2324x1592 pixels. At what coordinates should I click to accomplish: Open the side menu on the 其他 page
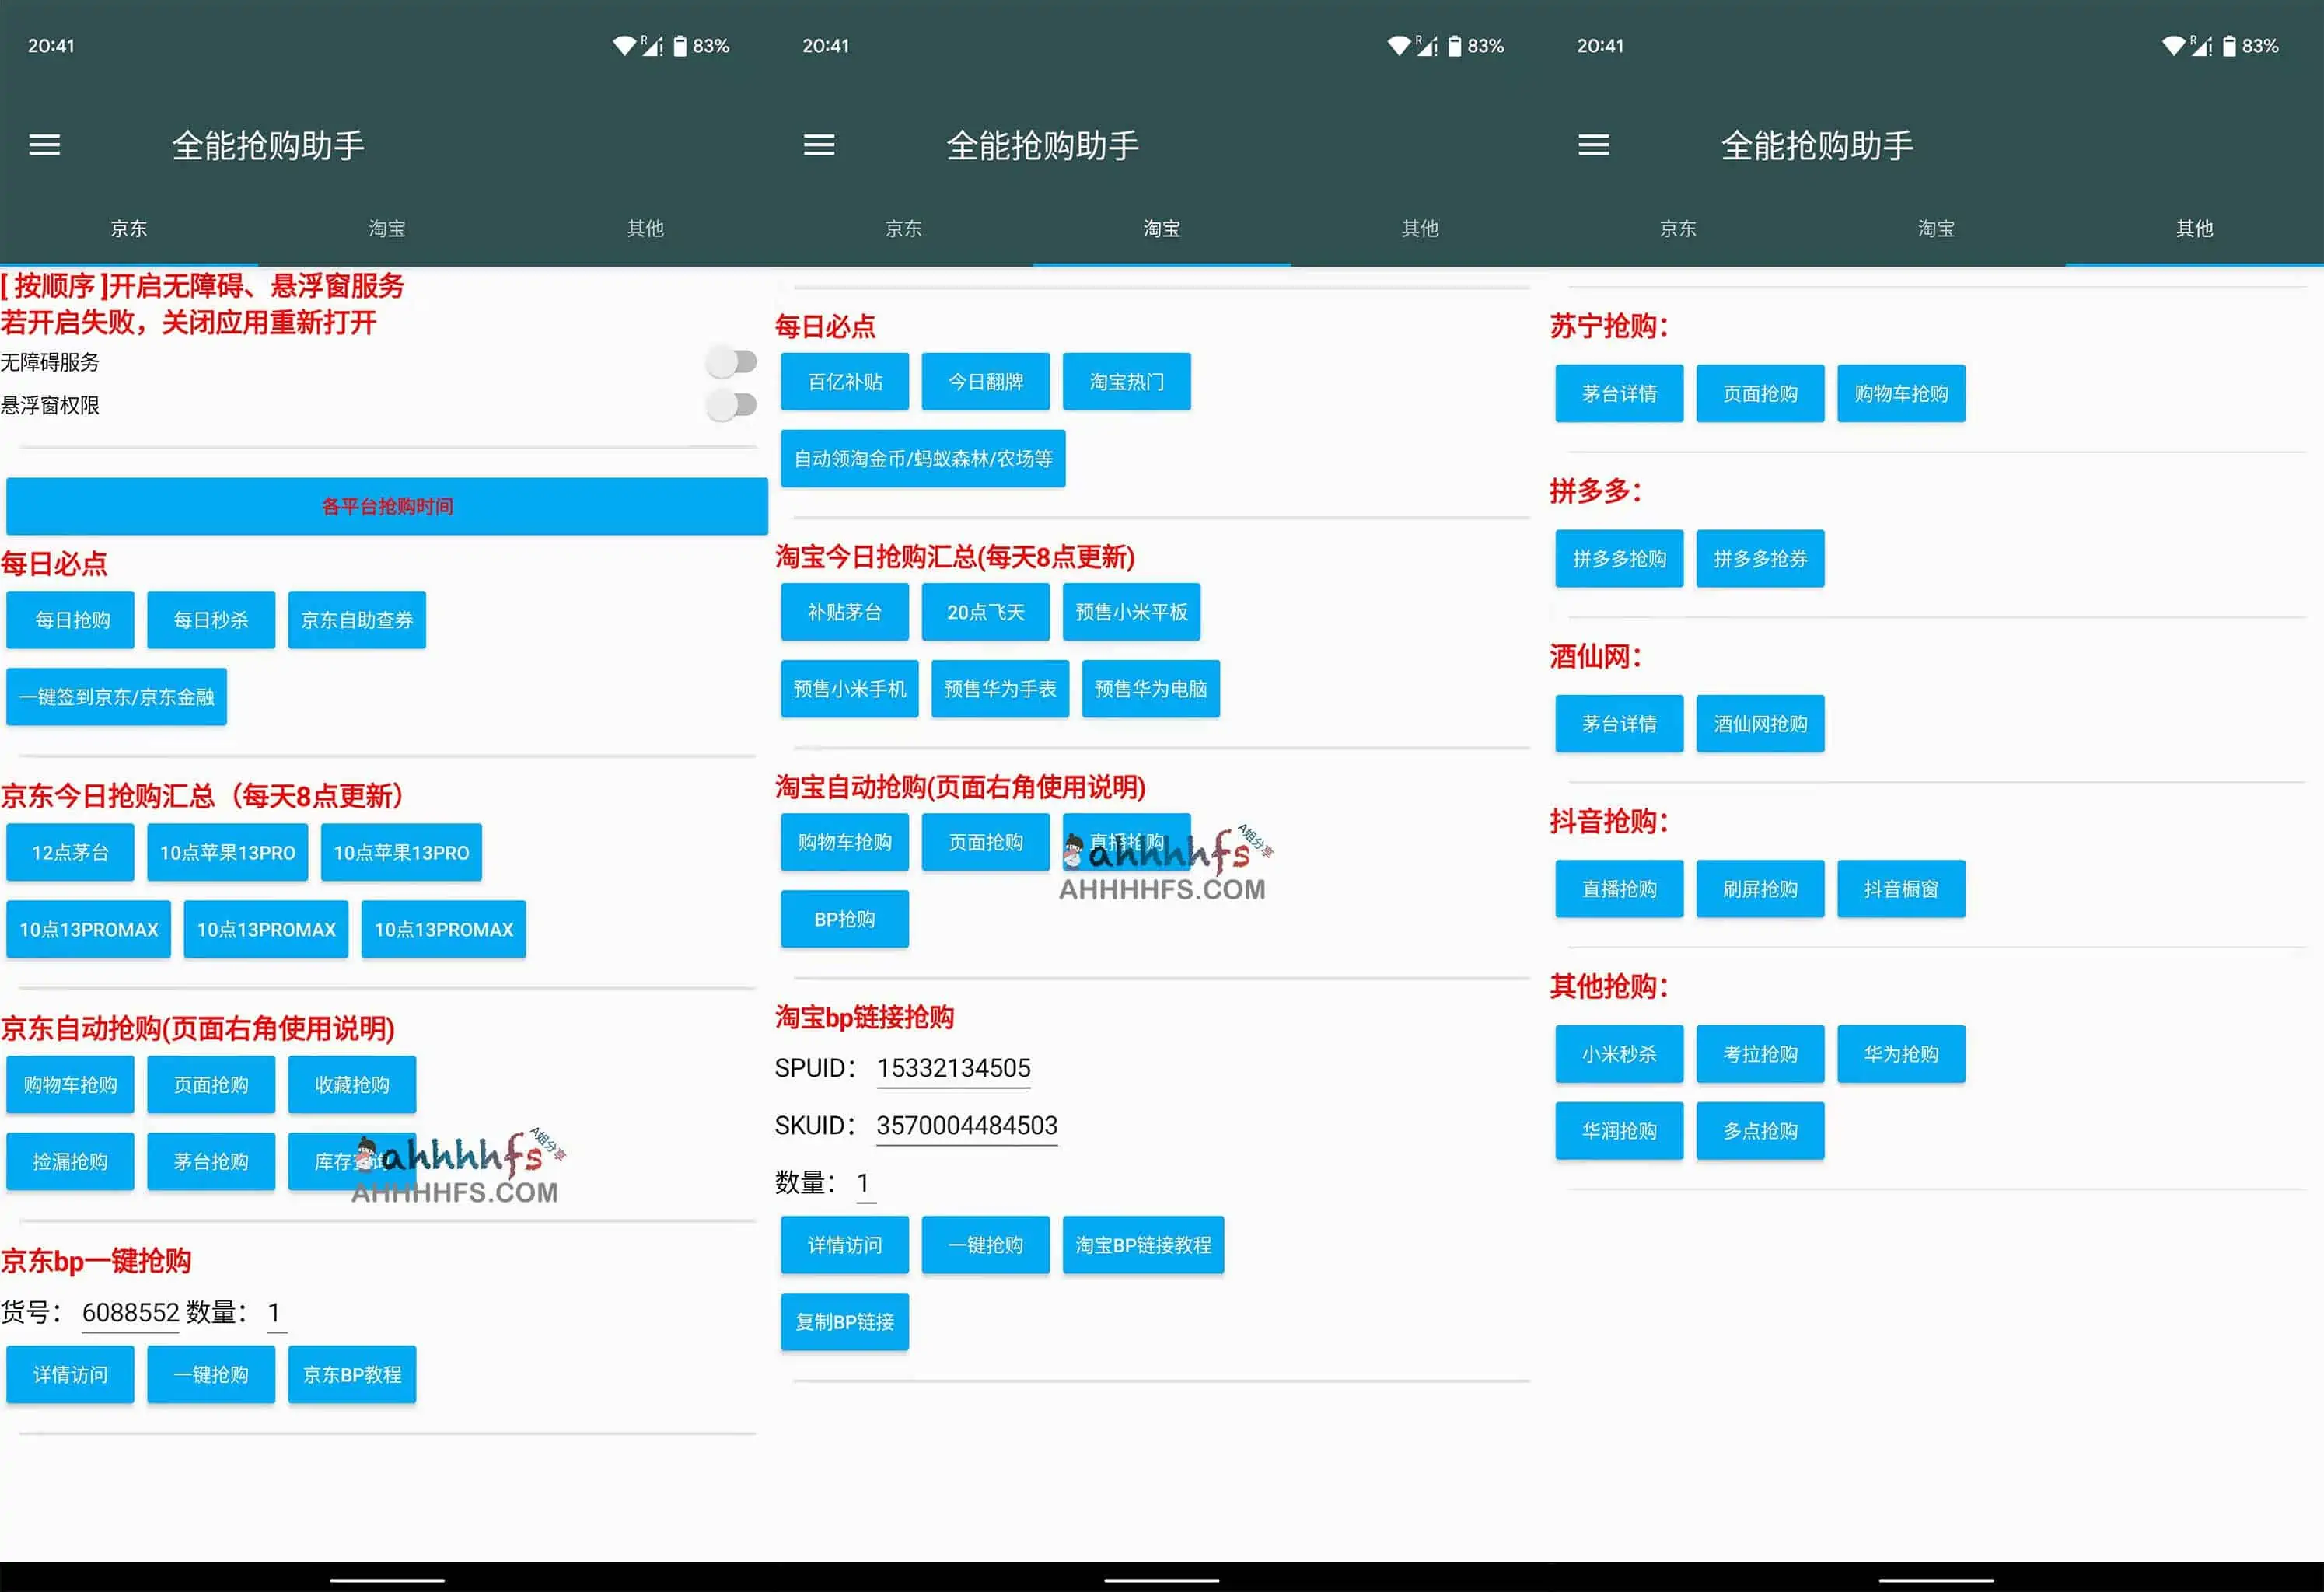[1594, 145]
